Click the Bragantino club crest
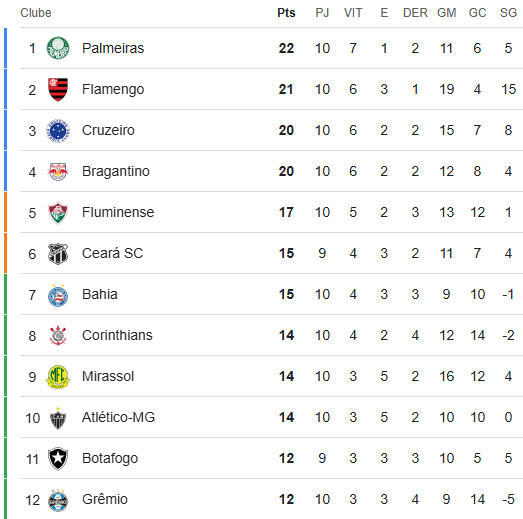Screen dimensions: 523x519 point(58,171)
